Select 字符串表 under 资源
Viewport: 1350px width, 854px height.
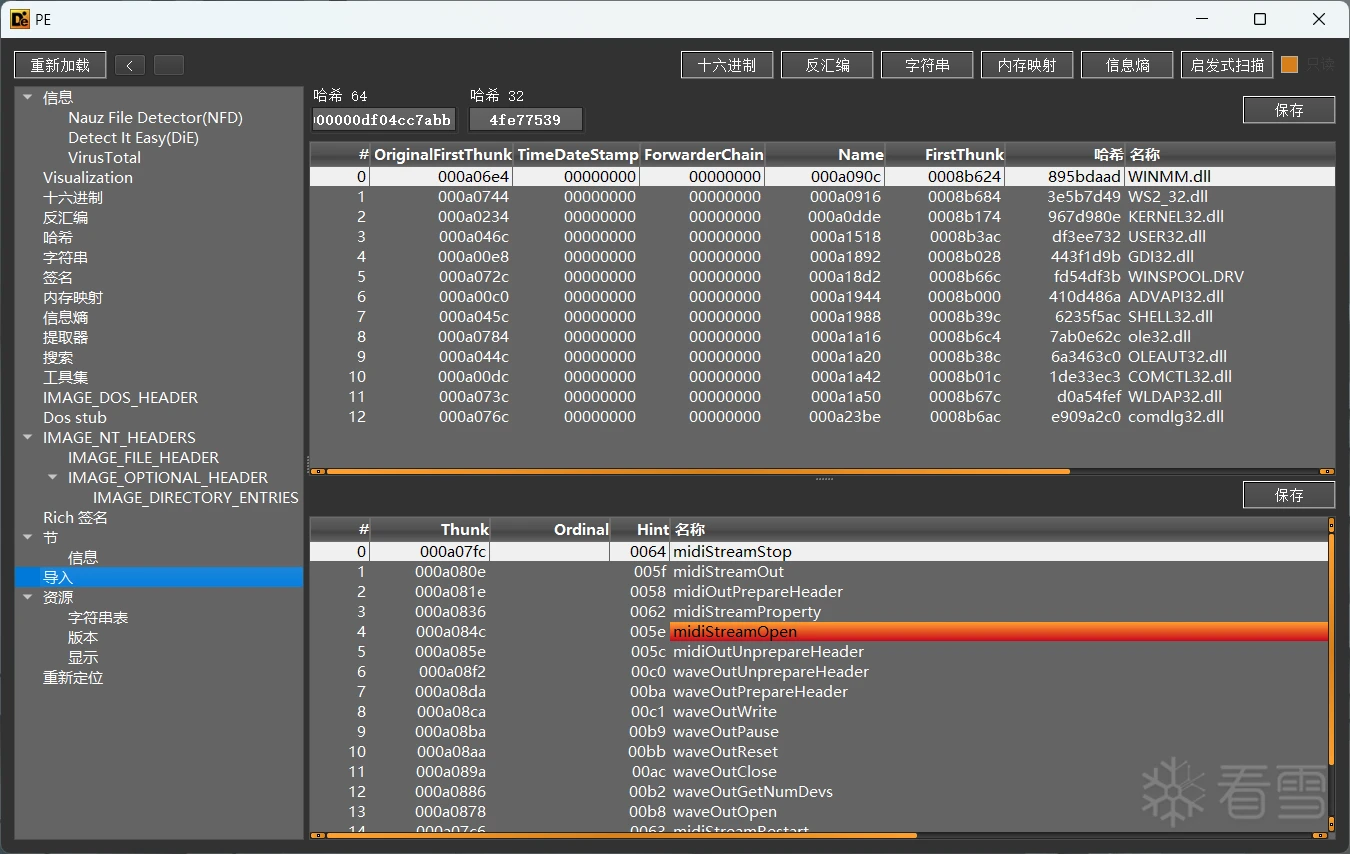(x=98, y=617)
